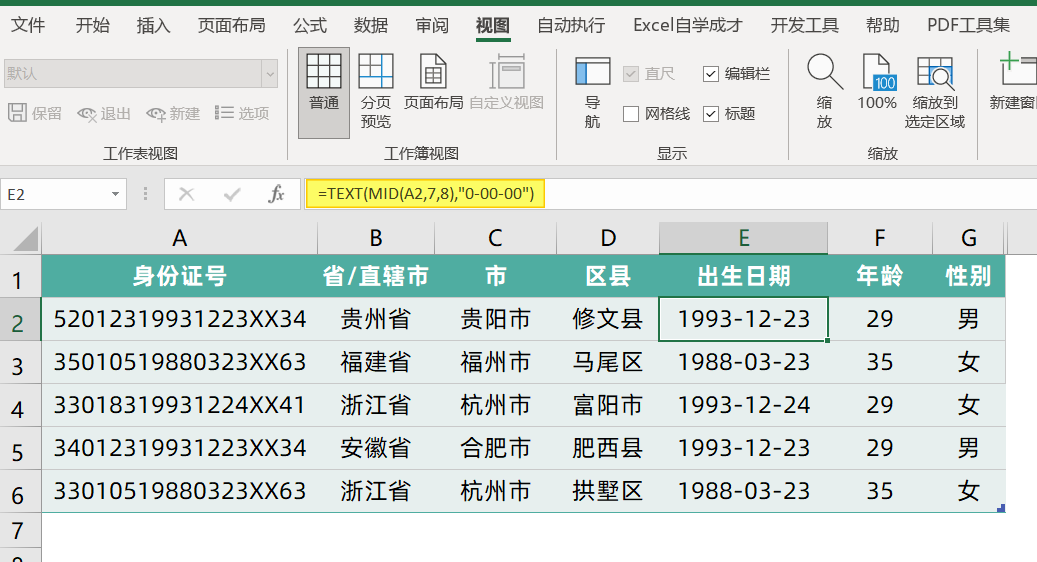
Task: Open the sheet view 默认 dropdown
Action: (x=269, y=73)
